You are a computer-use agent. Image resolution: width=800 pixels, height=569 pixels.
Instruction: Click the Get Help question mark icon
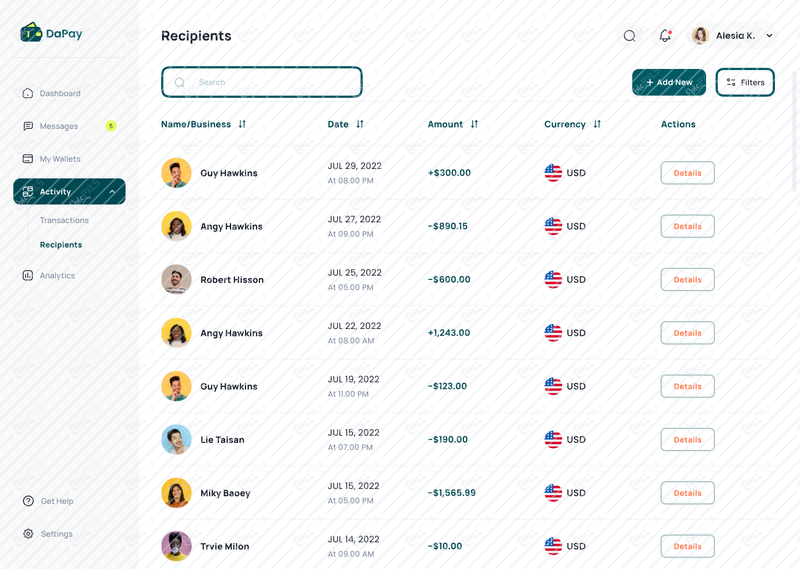point(28,501)
